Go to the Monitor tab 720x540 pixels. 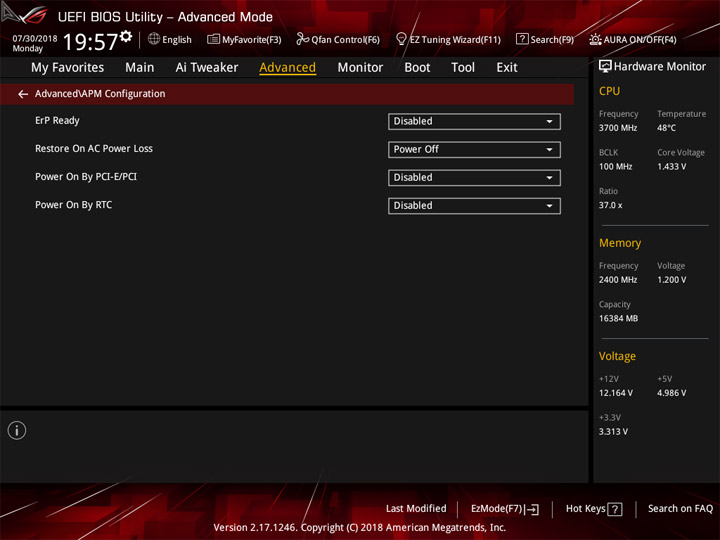point(360,68)
